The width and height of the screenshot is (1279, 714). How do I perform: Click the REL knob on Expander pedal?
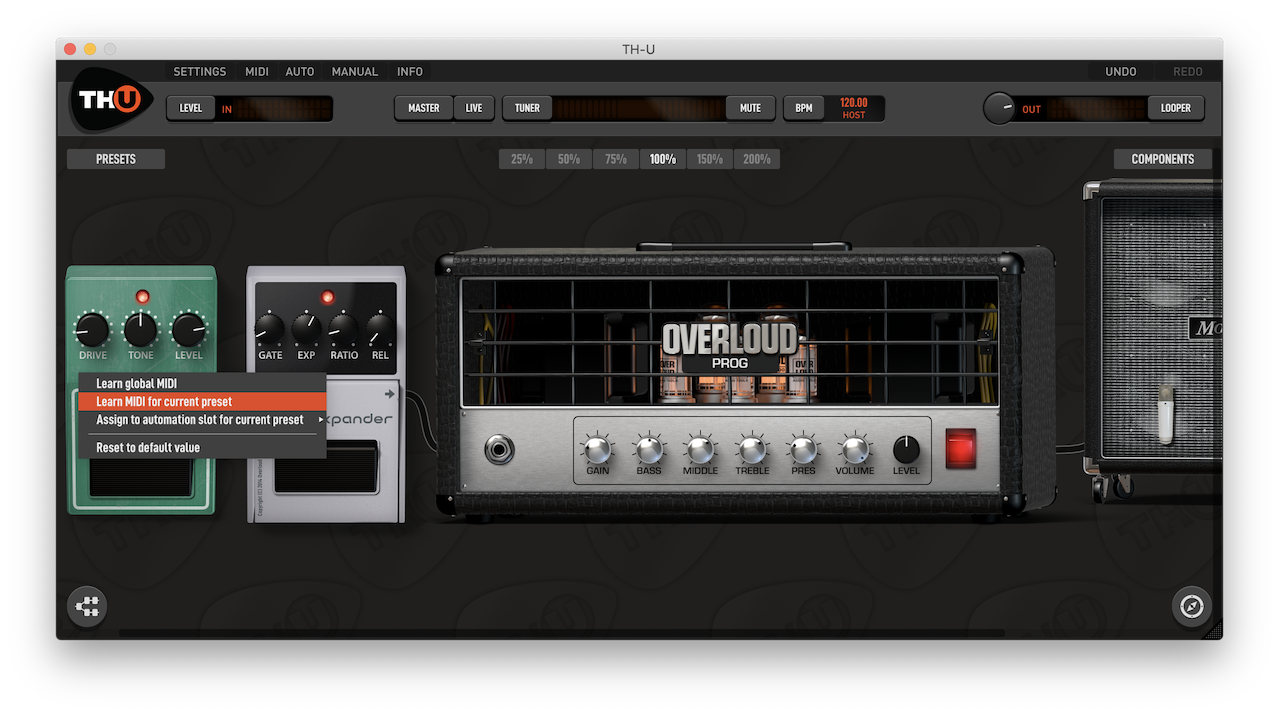coord(380,329)
